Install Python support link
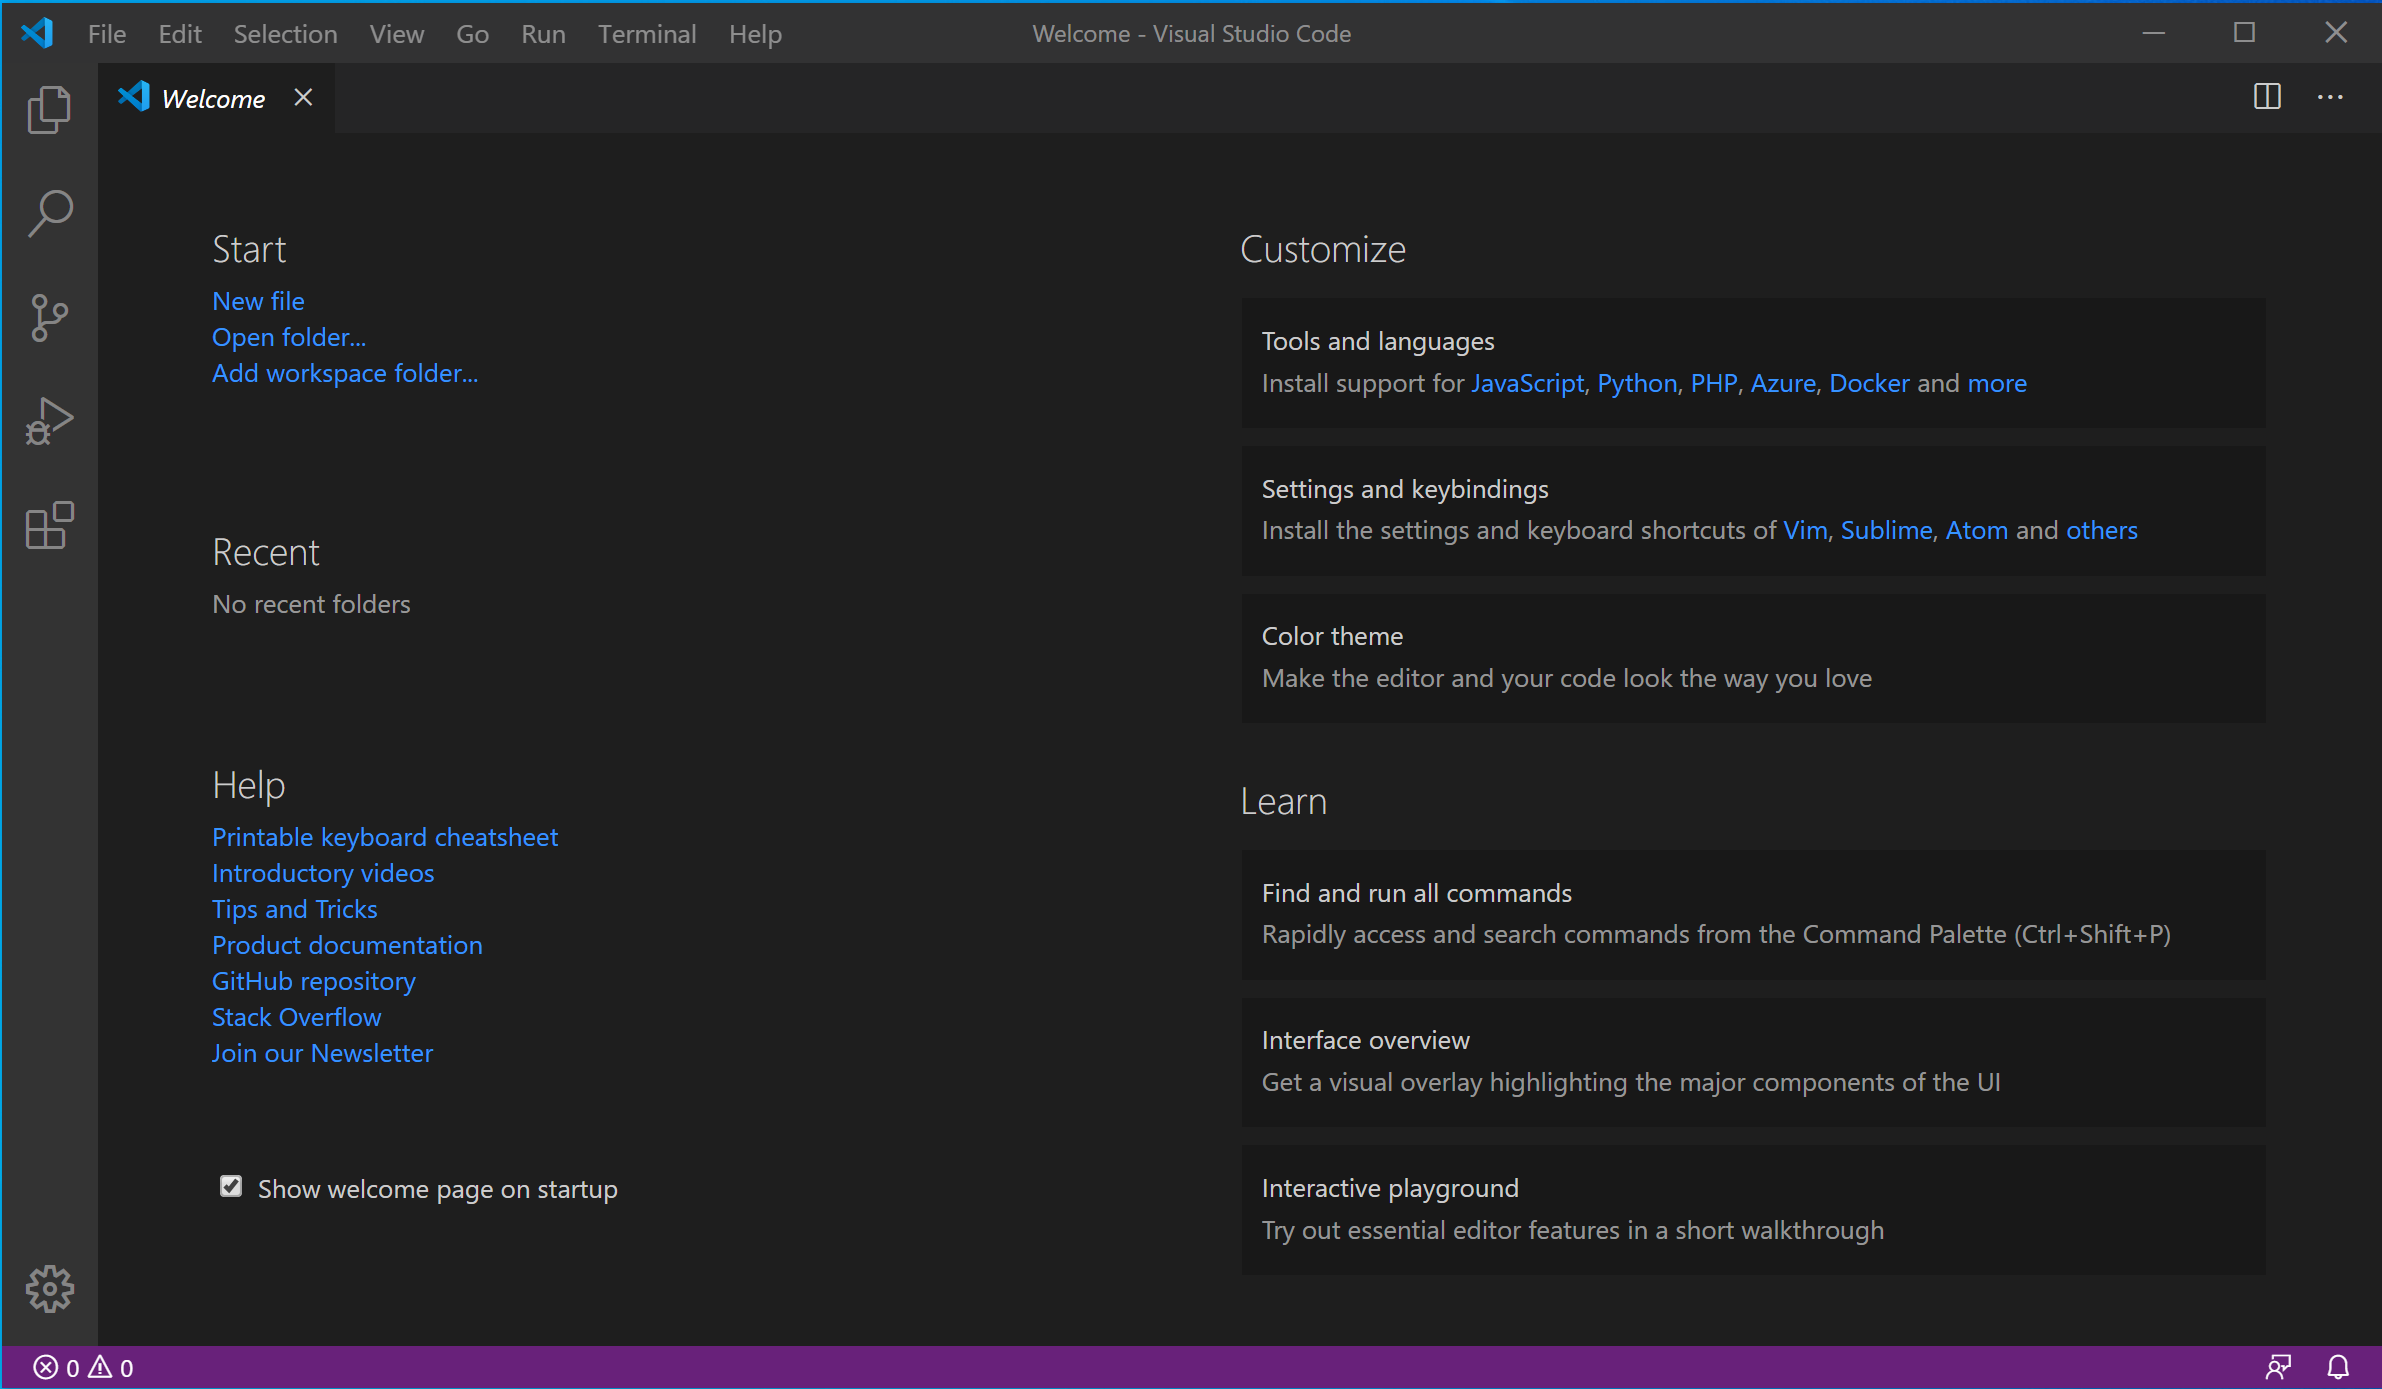The height and width of the screenshot is (1389, 2382). (1637, 383)
